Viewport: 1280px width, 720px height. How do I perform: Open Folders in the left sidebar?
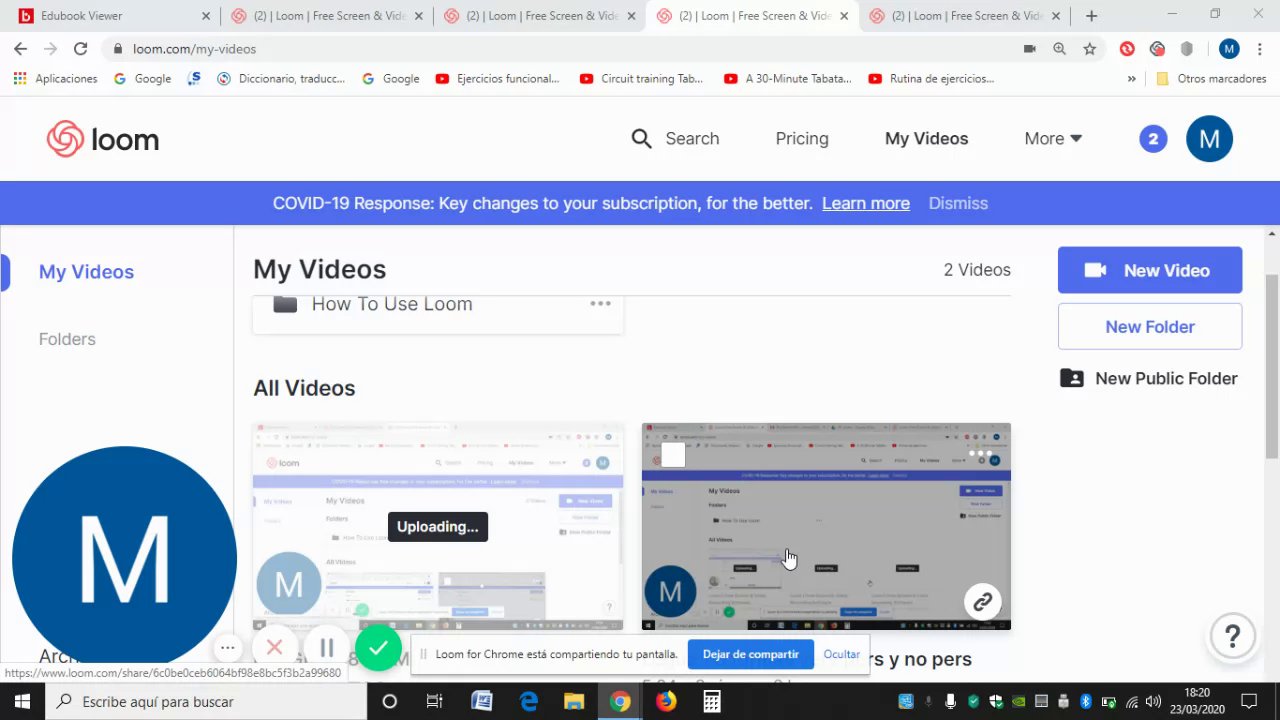(x=67, y=339)
